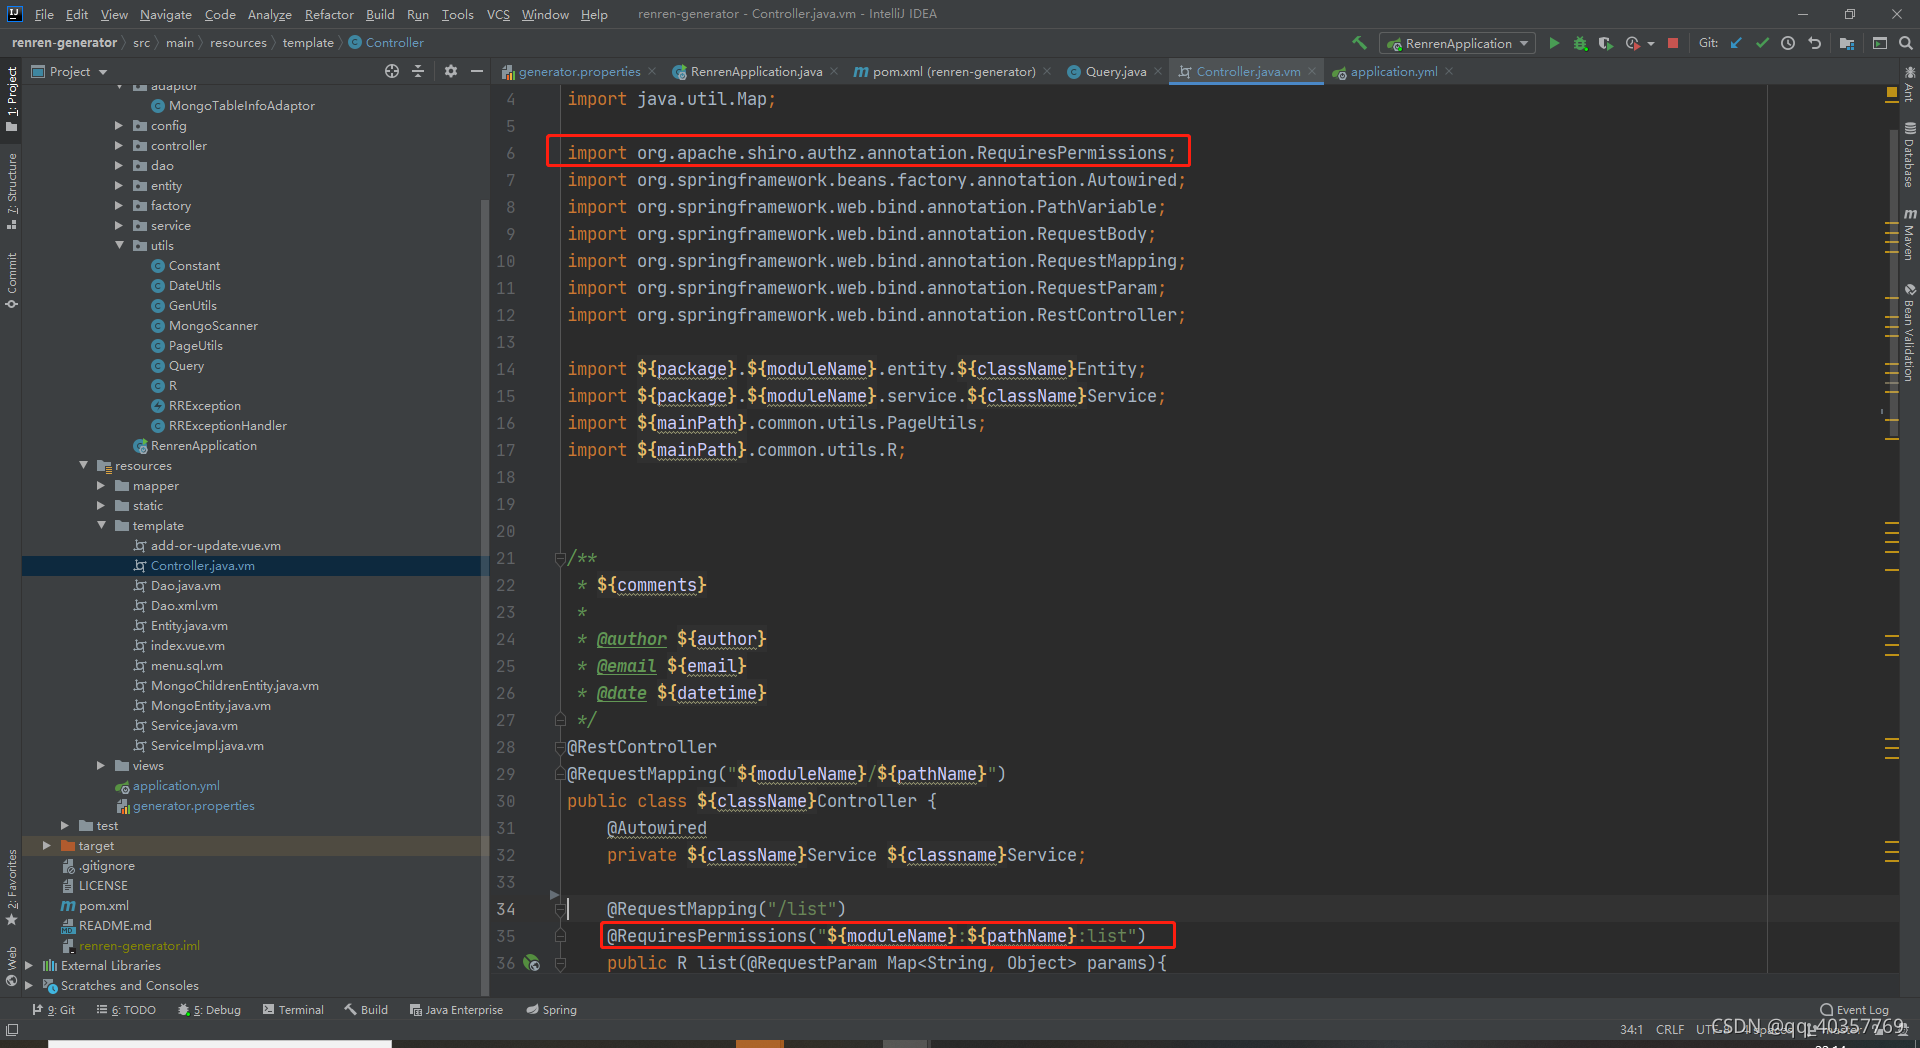
Task: Locate the opened file with the crosshair icon
Action: click(x=392, y=71)
